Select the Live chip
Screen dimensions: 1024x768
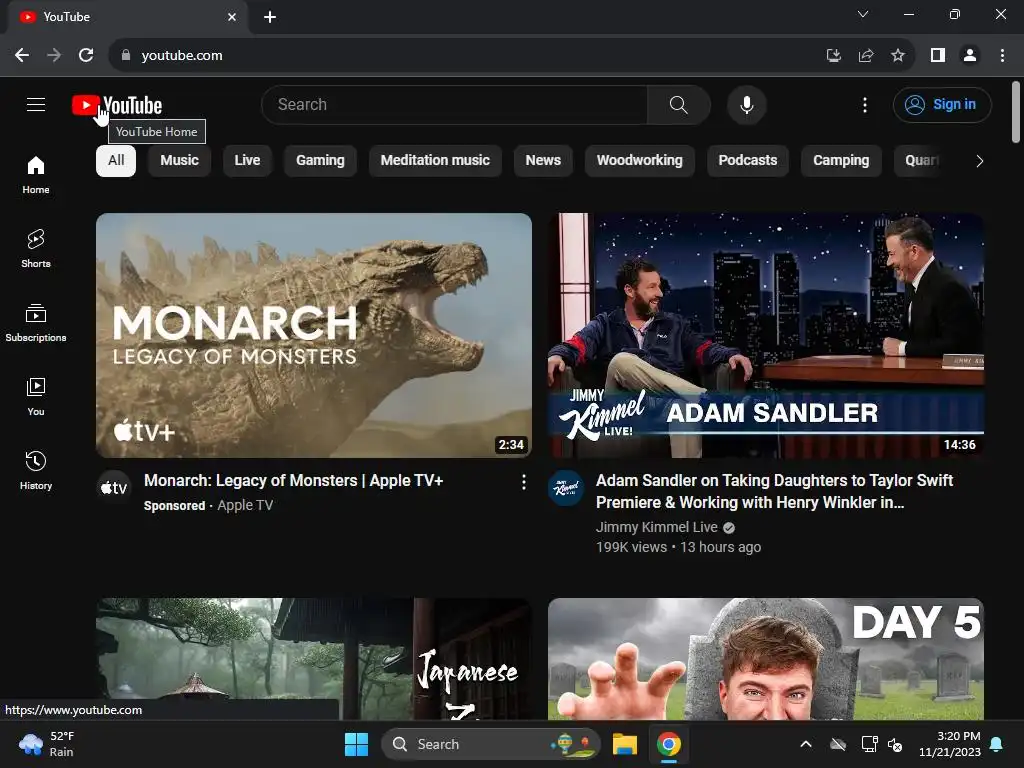(x=247, y=161)
